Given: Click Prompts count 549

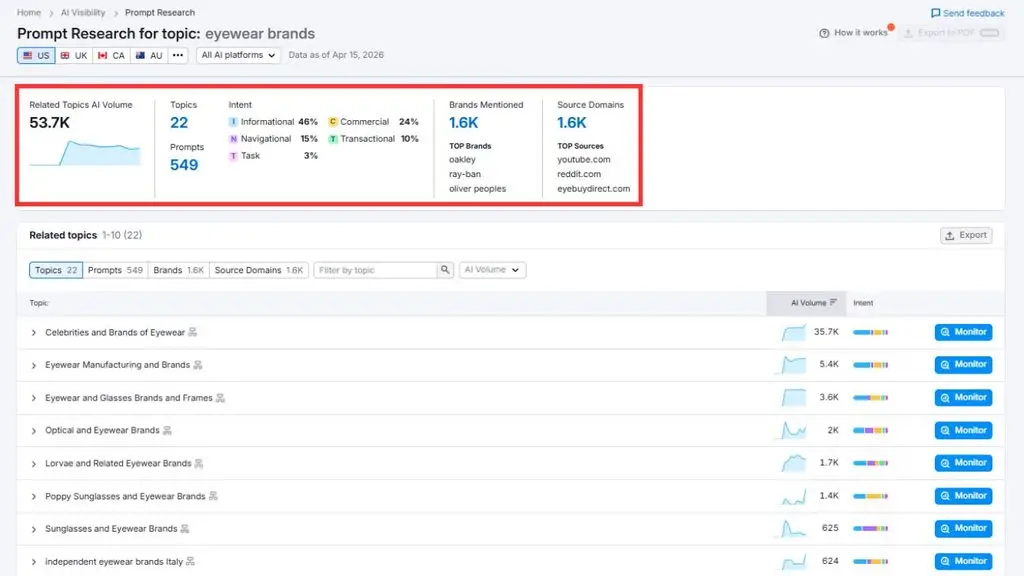Looking at the screenshot, I should (x=184, y=165).
